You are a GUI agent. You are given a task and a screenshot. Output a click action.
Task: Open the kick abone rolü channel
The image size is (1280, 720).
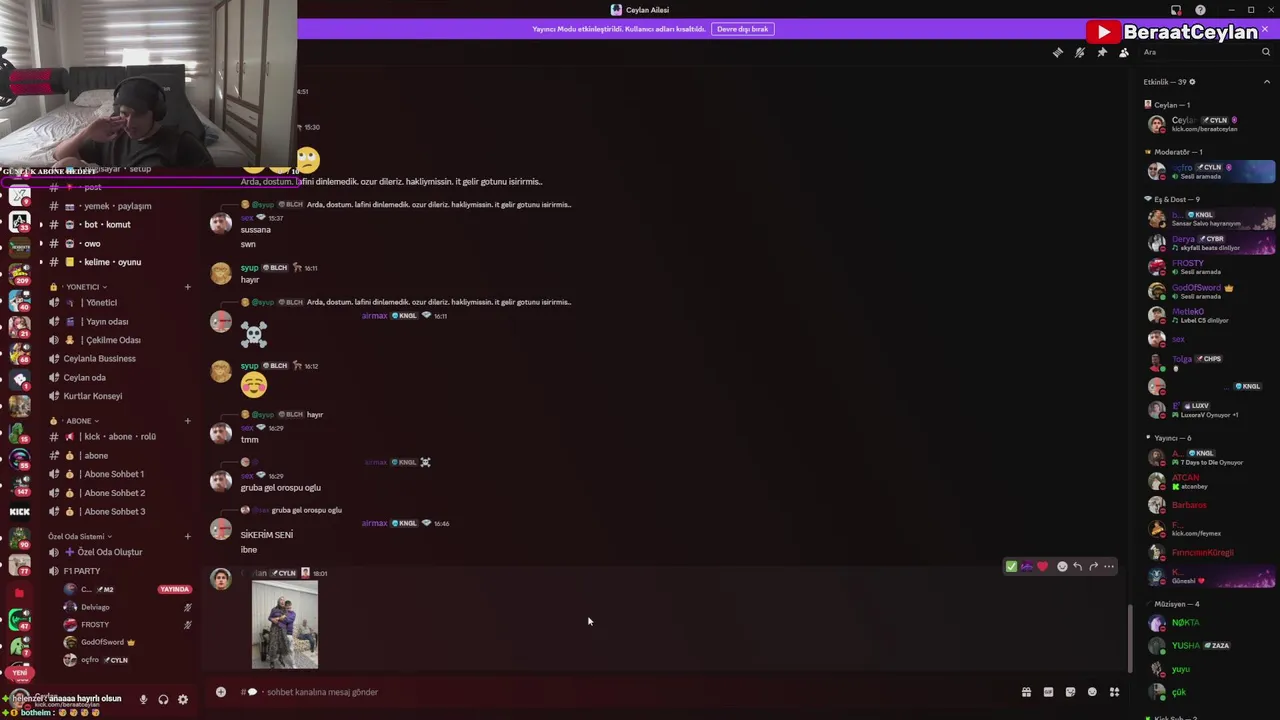click(x=118, y=437)
